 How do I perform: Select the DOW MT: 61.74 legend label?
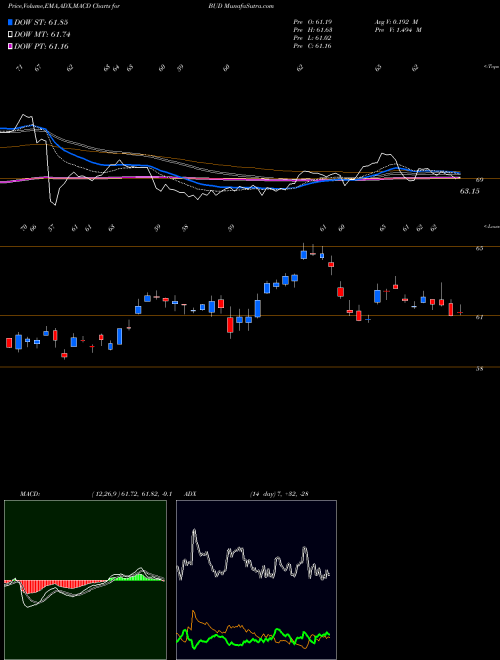[x=42, y=35]
